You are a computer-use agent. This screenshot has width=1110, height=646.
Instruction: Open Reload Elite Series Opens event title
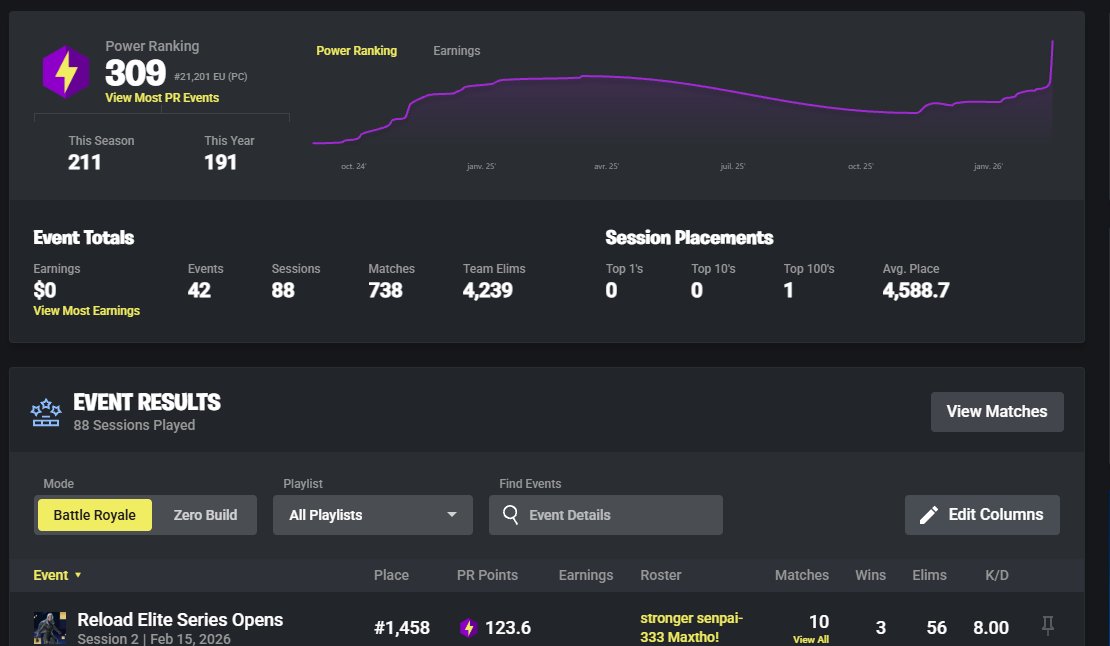[x=180, y=620]
